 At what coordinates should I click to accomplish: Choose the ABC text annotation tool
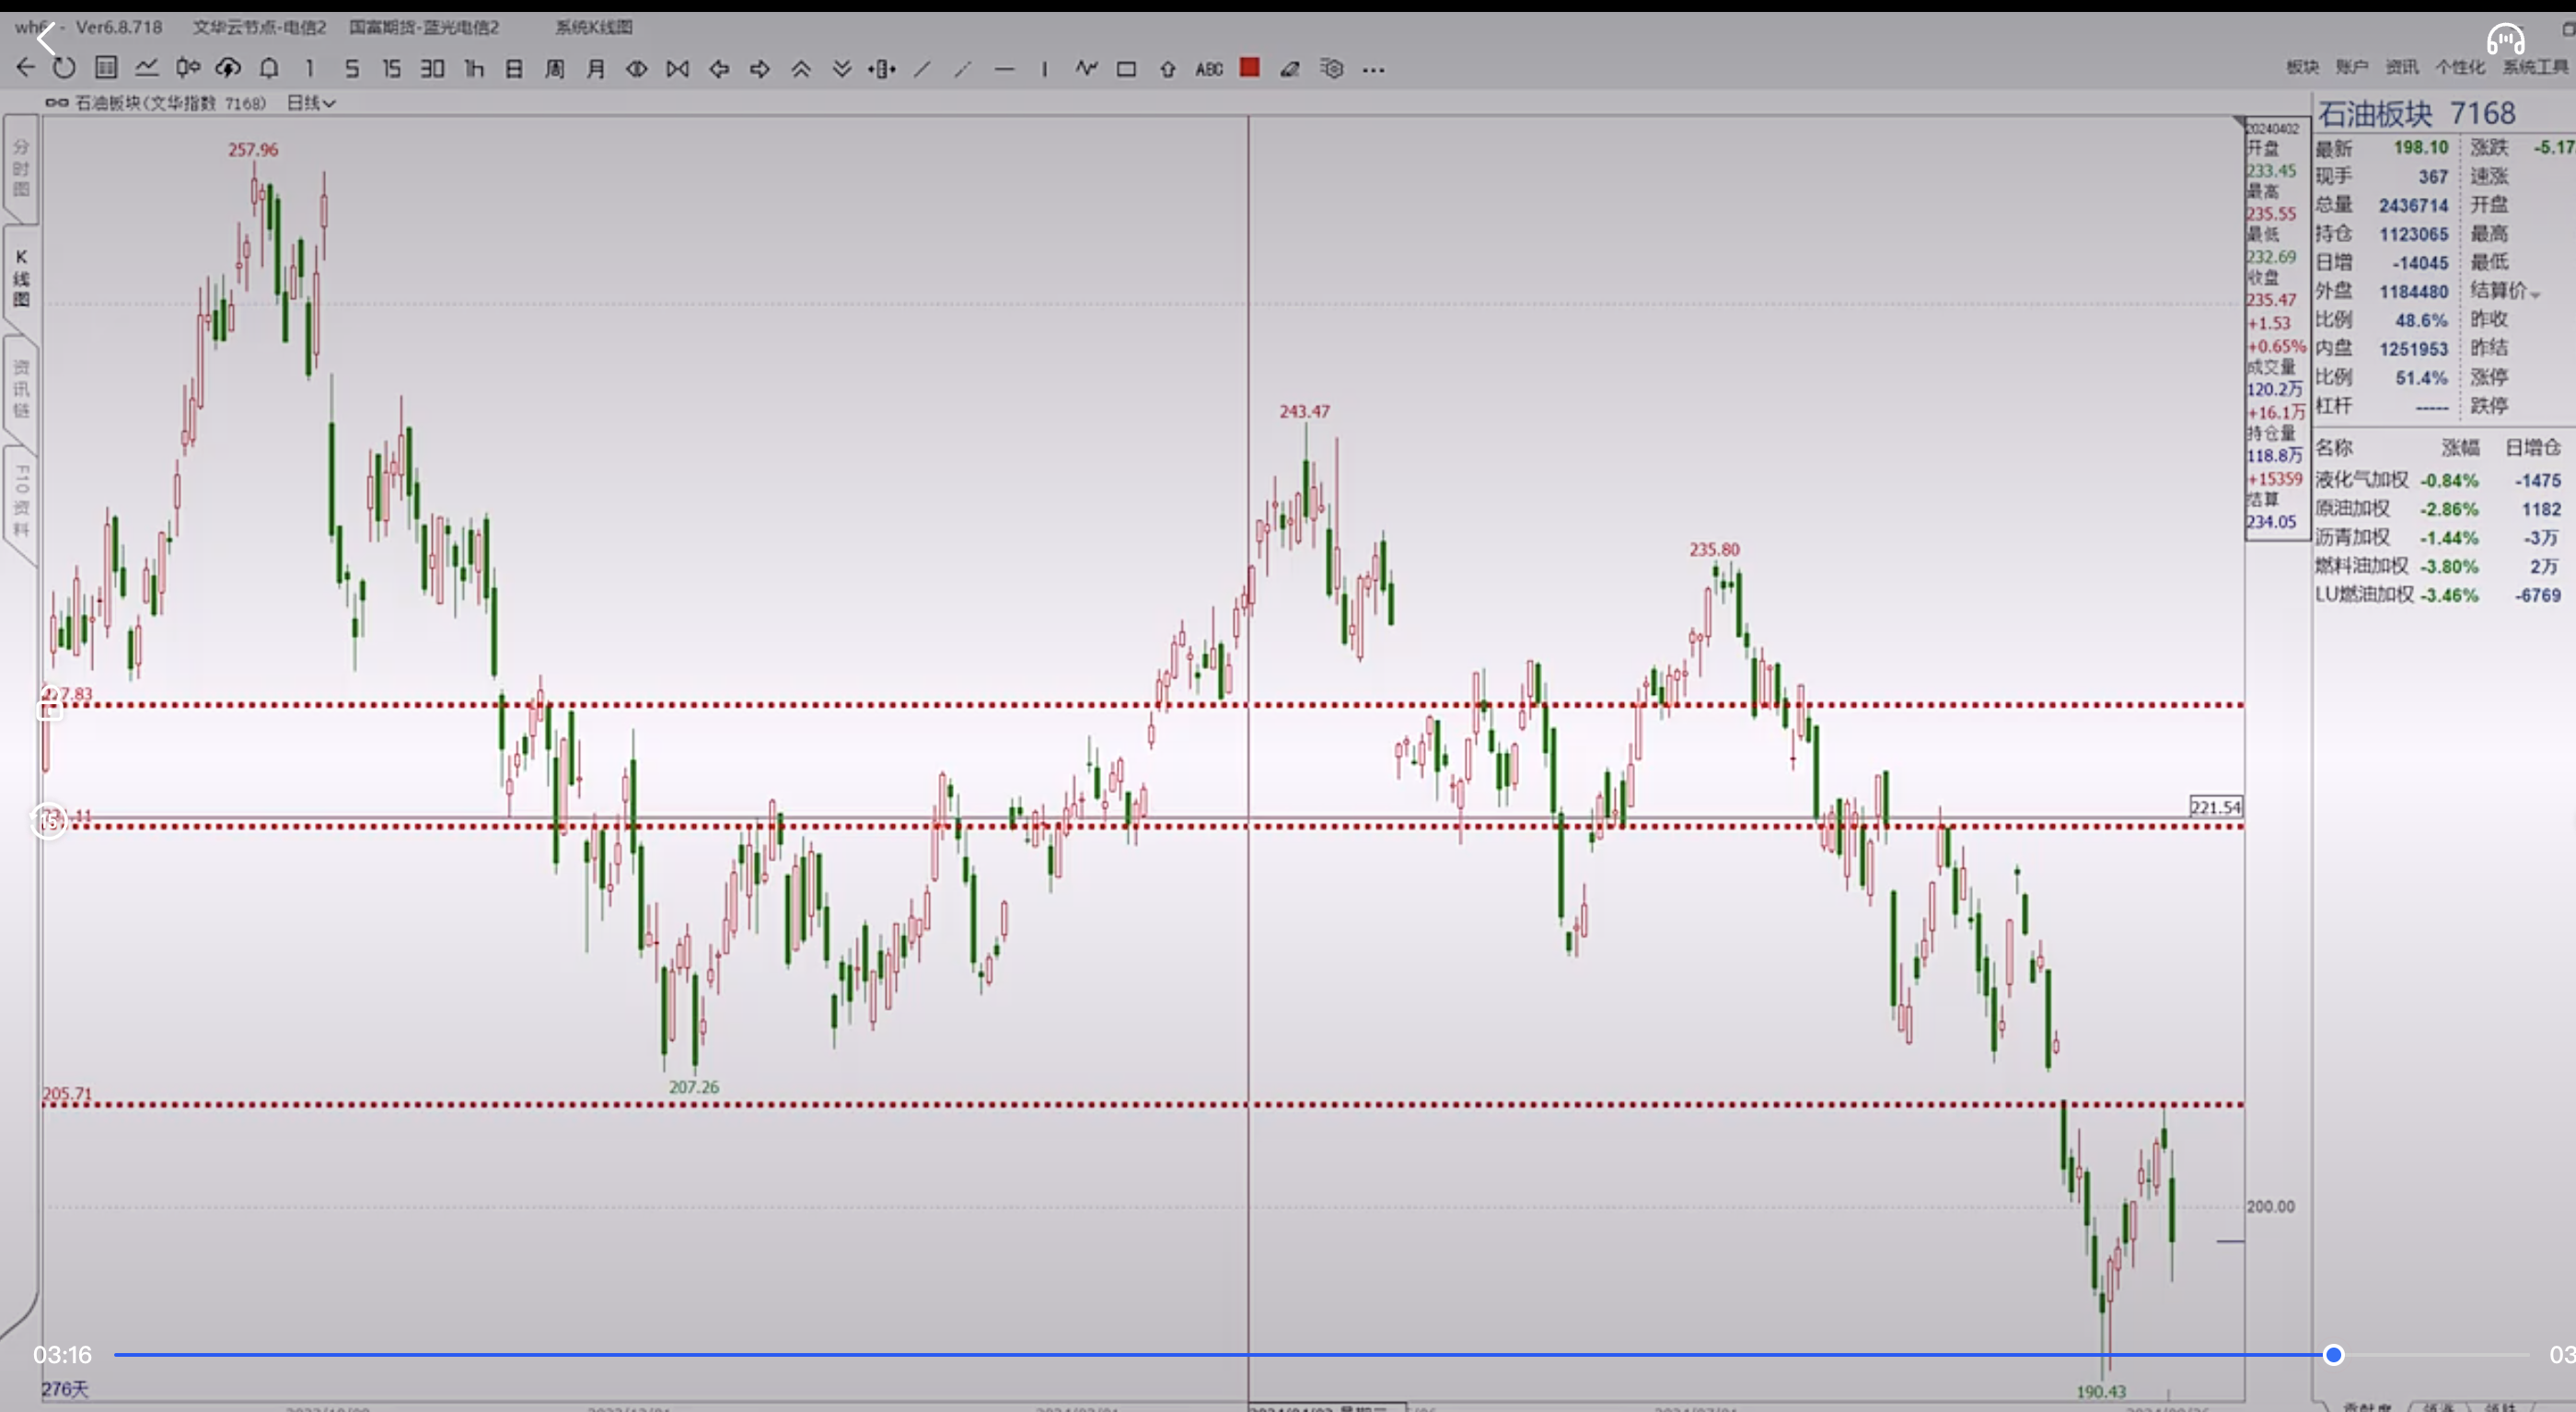1209,69
